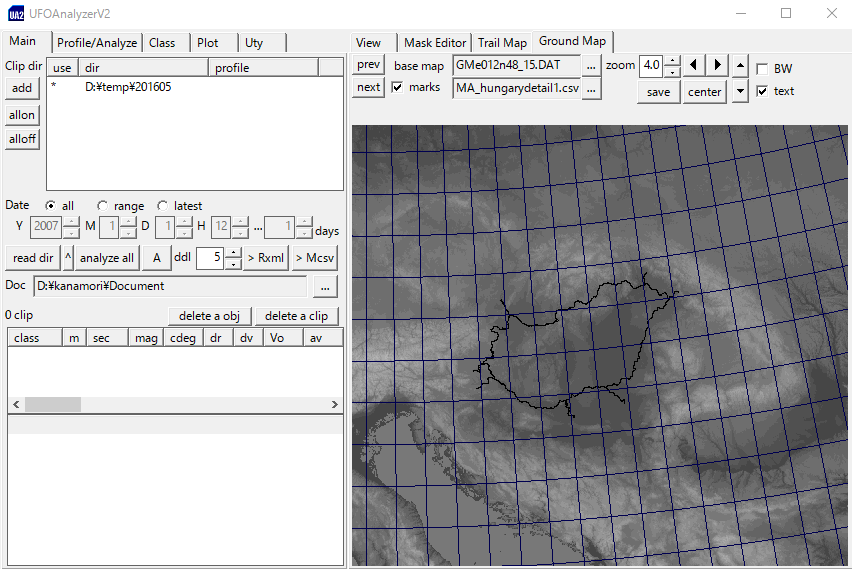
Task: Pan the ground map left
Action: [x=696, y=65]
